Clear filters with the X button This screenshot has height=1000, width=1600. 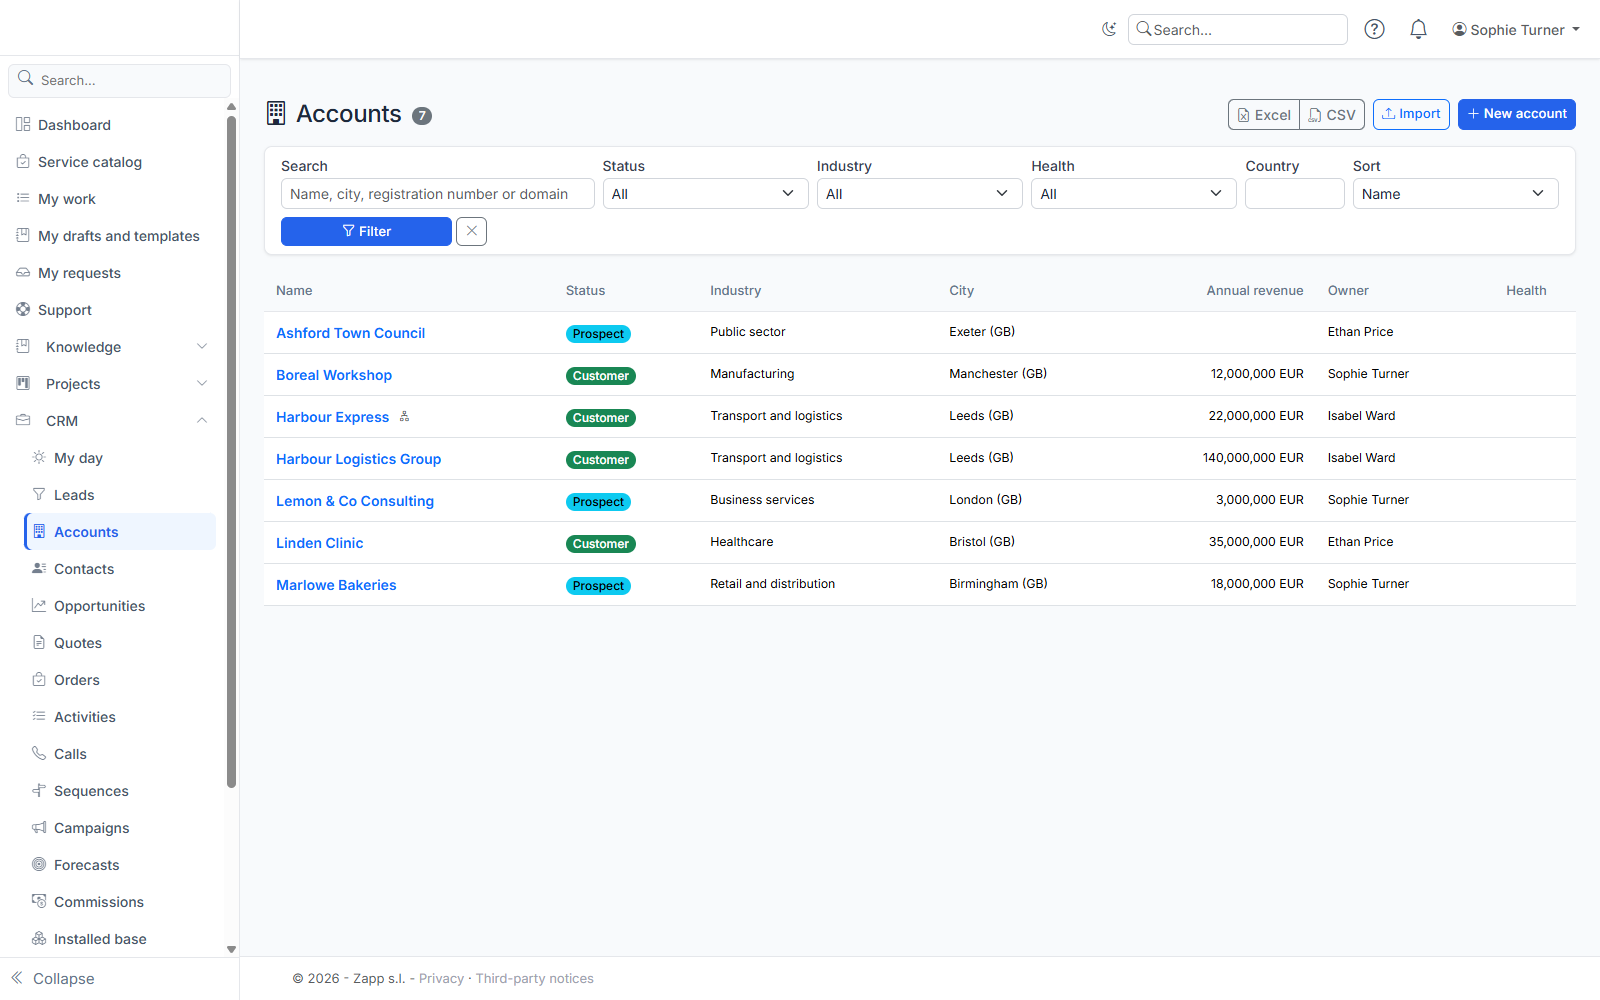click(471, 231)
